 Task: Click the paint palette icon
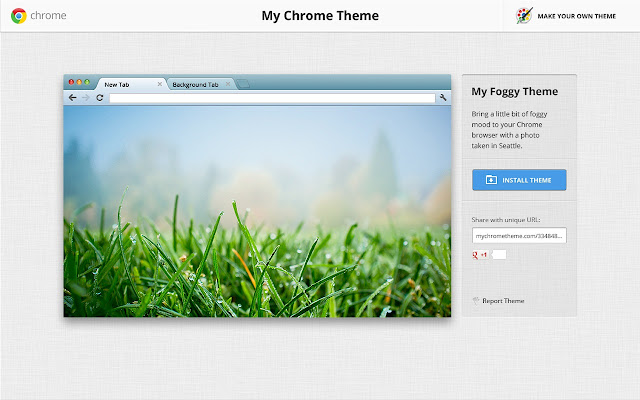pos(524,16)
